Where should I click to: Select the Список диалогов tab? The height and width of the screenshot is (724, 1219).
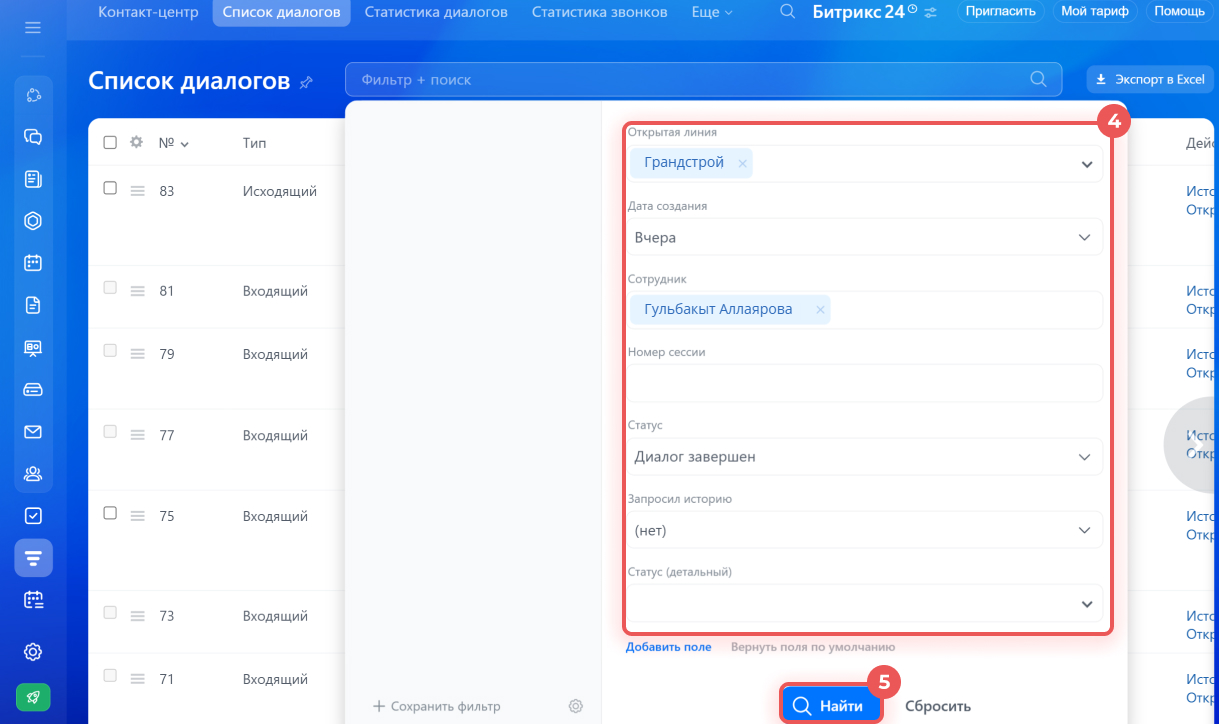tap(281, 12)
